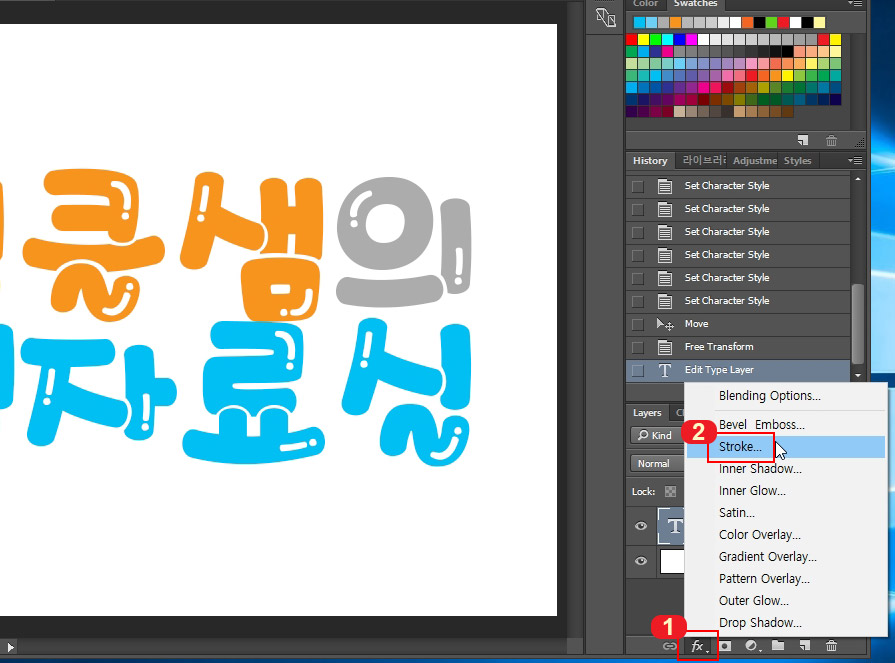
Task: Delete layer with Layers panel trash icon
Action: [832, 646]
